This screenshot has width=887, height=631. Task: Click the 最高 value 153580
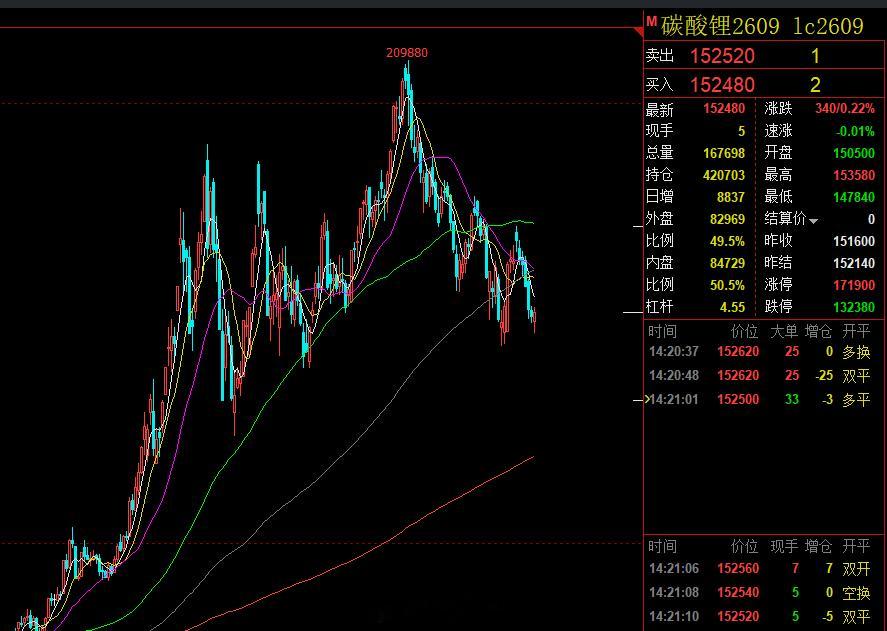point(854,175)
